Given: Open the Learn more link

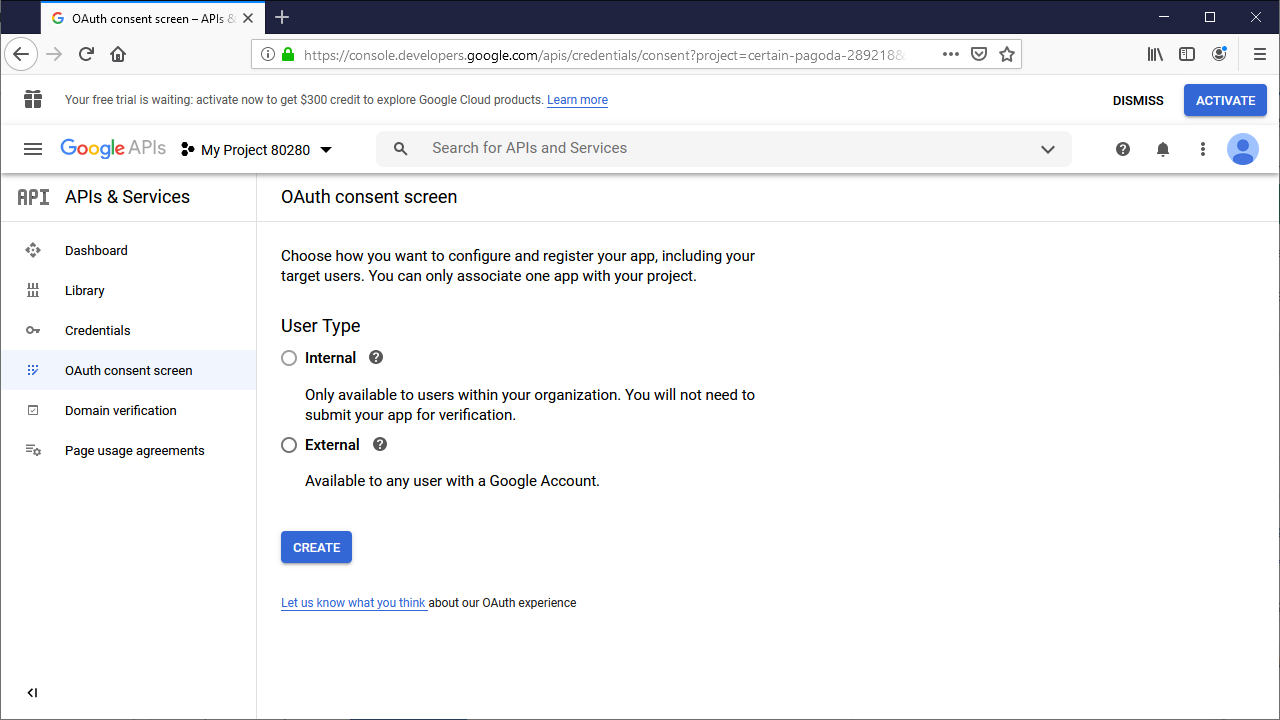Looking at the screenshot, I should (577, 99).
